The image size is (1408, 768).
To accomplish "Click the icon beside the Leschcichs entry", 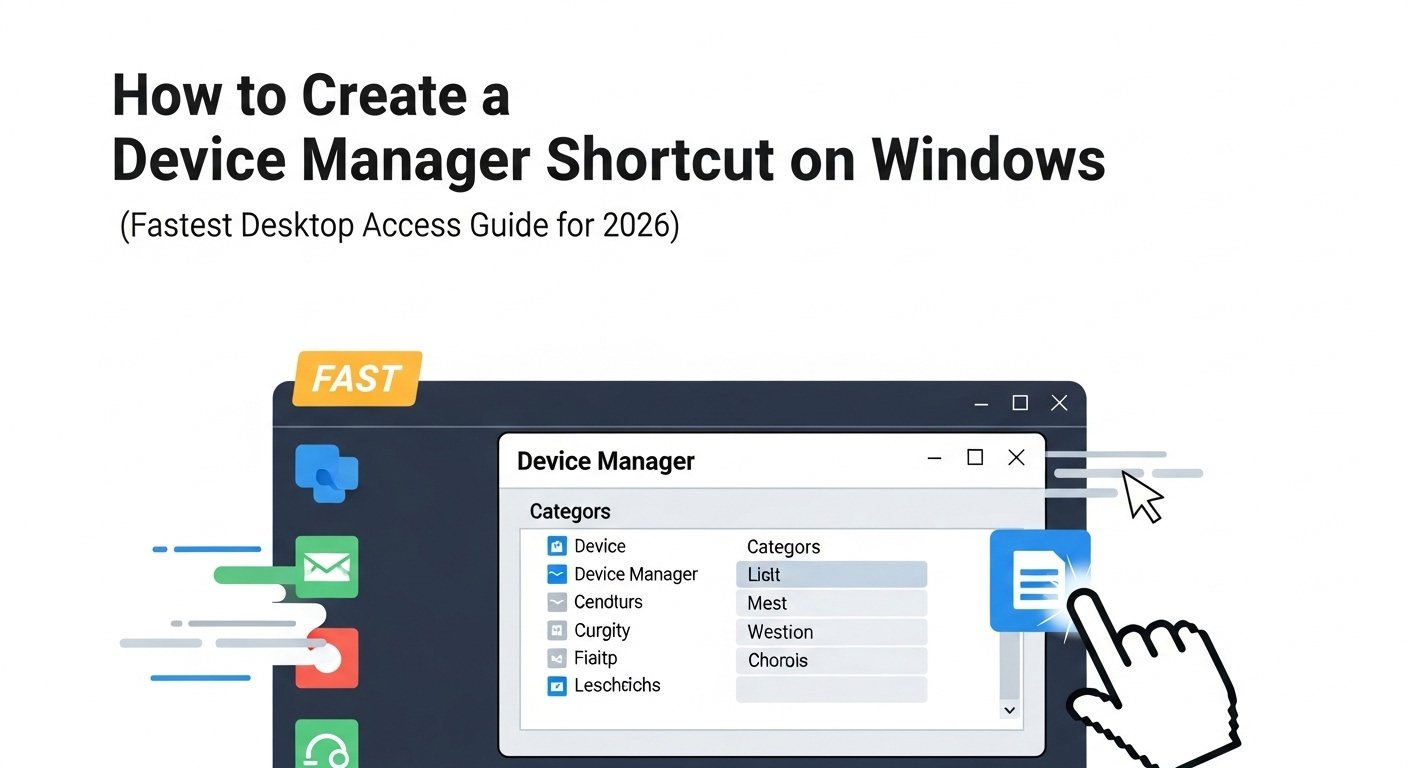I will [557, 686].
